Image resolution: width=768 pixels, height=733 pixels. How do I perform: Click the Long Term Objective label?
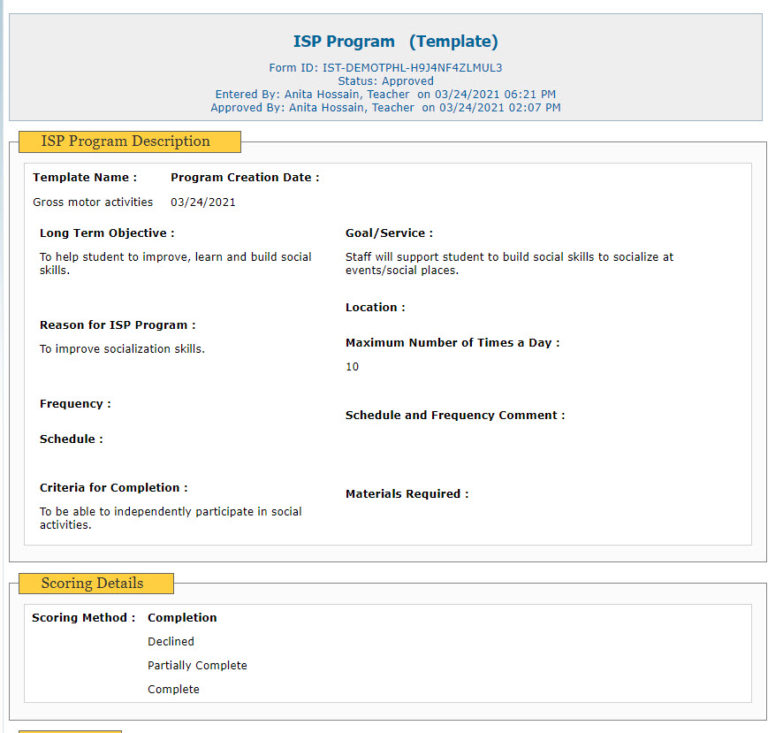[x=107, y=233]
